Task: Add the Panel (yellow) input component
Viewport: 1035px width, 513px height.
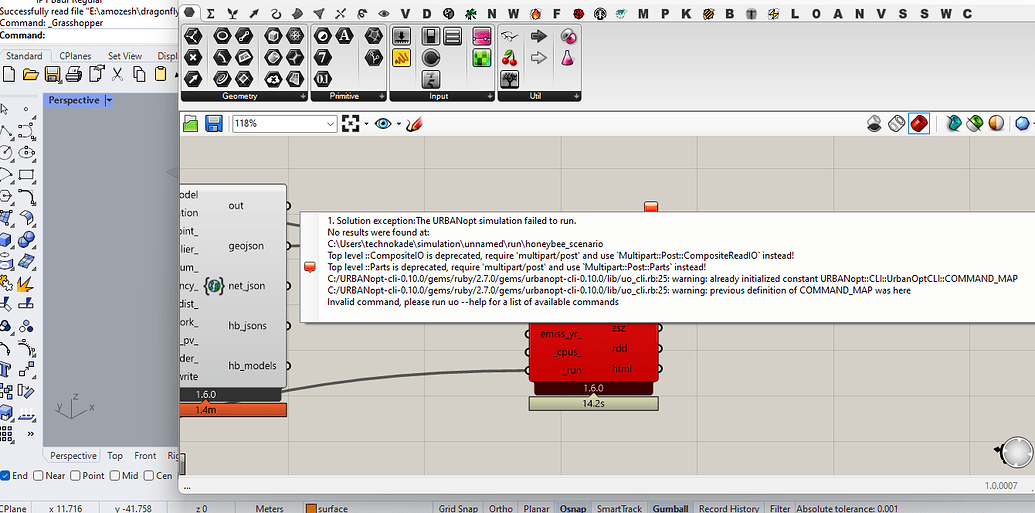Action: click(402, 57)
